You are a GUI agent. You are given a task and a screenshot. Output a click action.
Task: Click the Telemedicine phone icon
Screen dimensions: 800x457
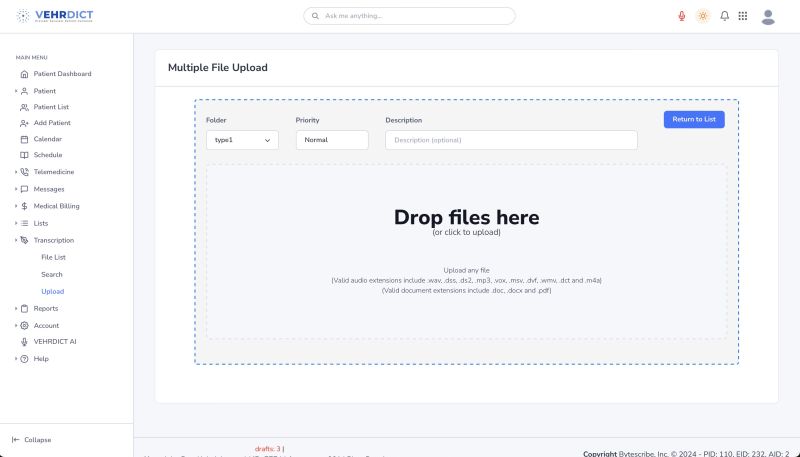click(x=24, y=172)
